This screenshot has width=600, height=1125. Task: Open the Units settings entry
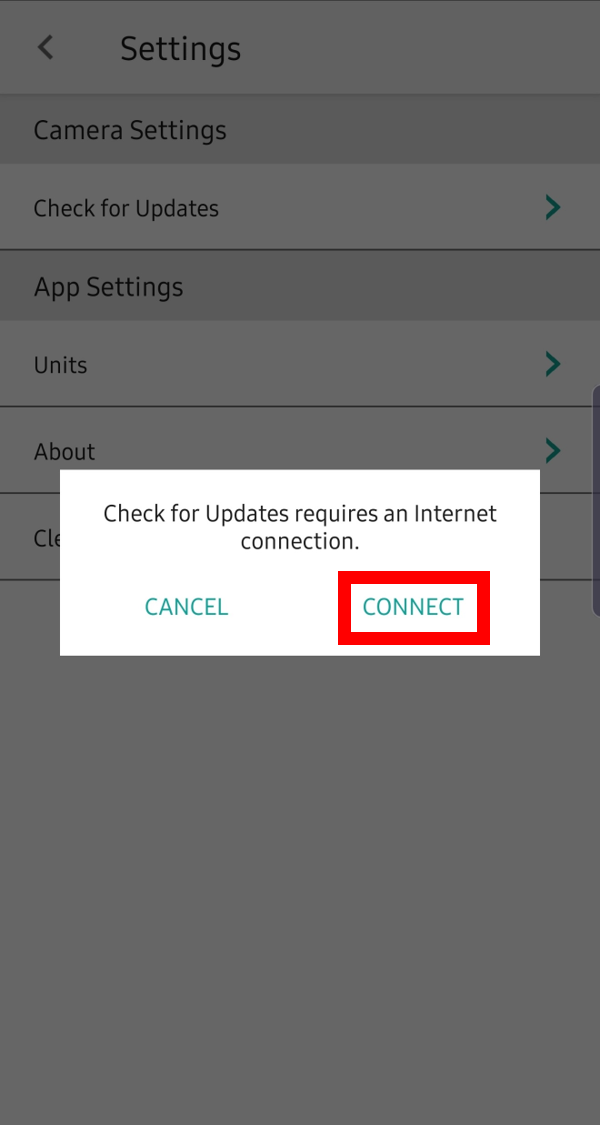coord(300,364)
